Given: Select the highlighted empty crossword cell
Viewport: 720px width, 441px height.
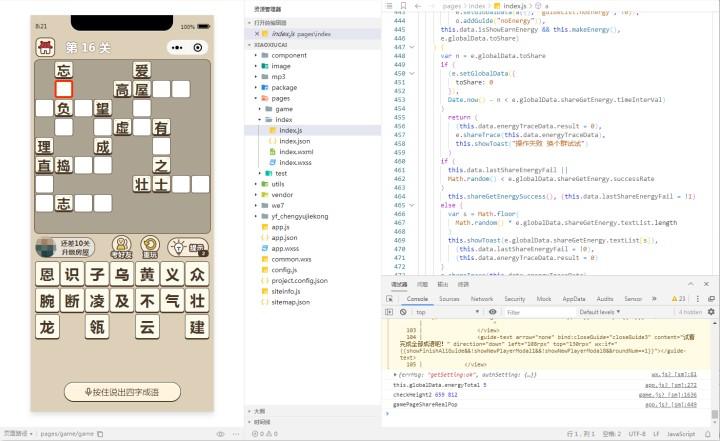Looking at the screenshot, I should click(x=64, y=89).
